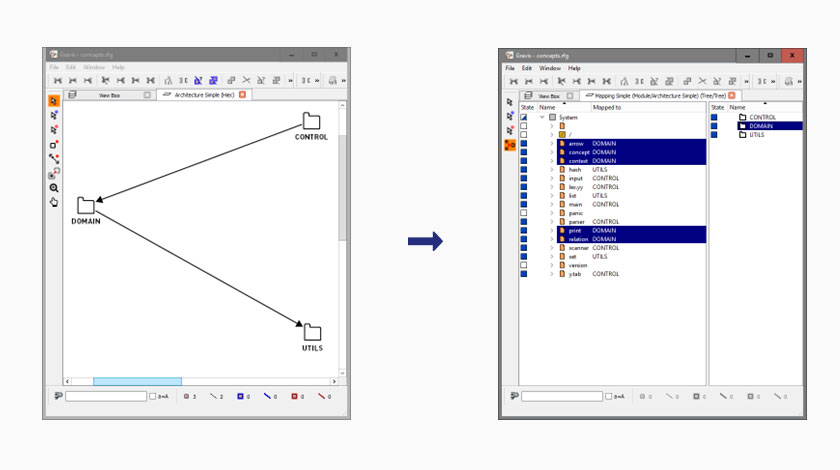Screen dimensions: 840x470
Task: Click the horizontal scrollbar in diagram view
Action: pos(137,381)
